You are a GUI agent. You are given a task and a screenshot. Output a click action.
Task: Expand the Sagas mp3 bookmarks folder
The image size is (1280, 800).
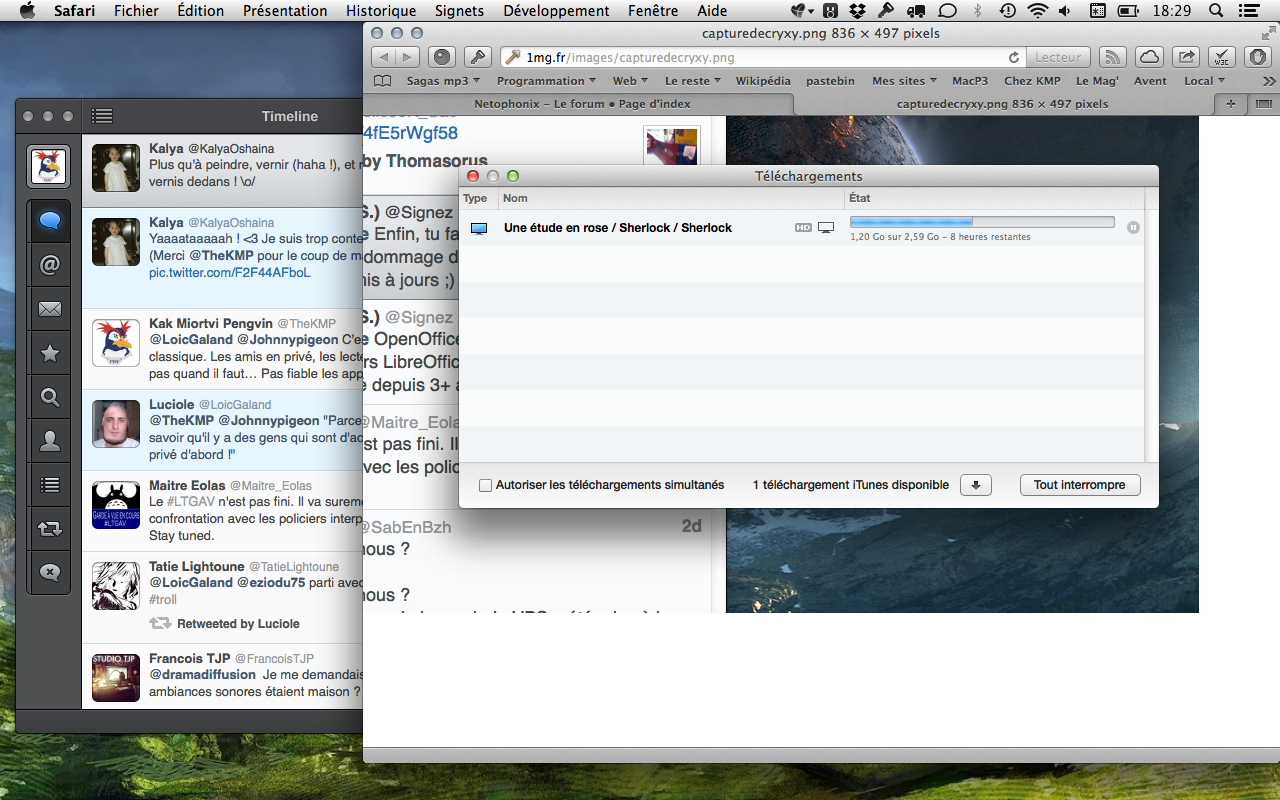442,81
